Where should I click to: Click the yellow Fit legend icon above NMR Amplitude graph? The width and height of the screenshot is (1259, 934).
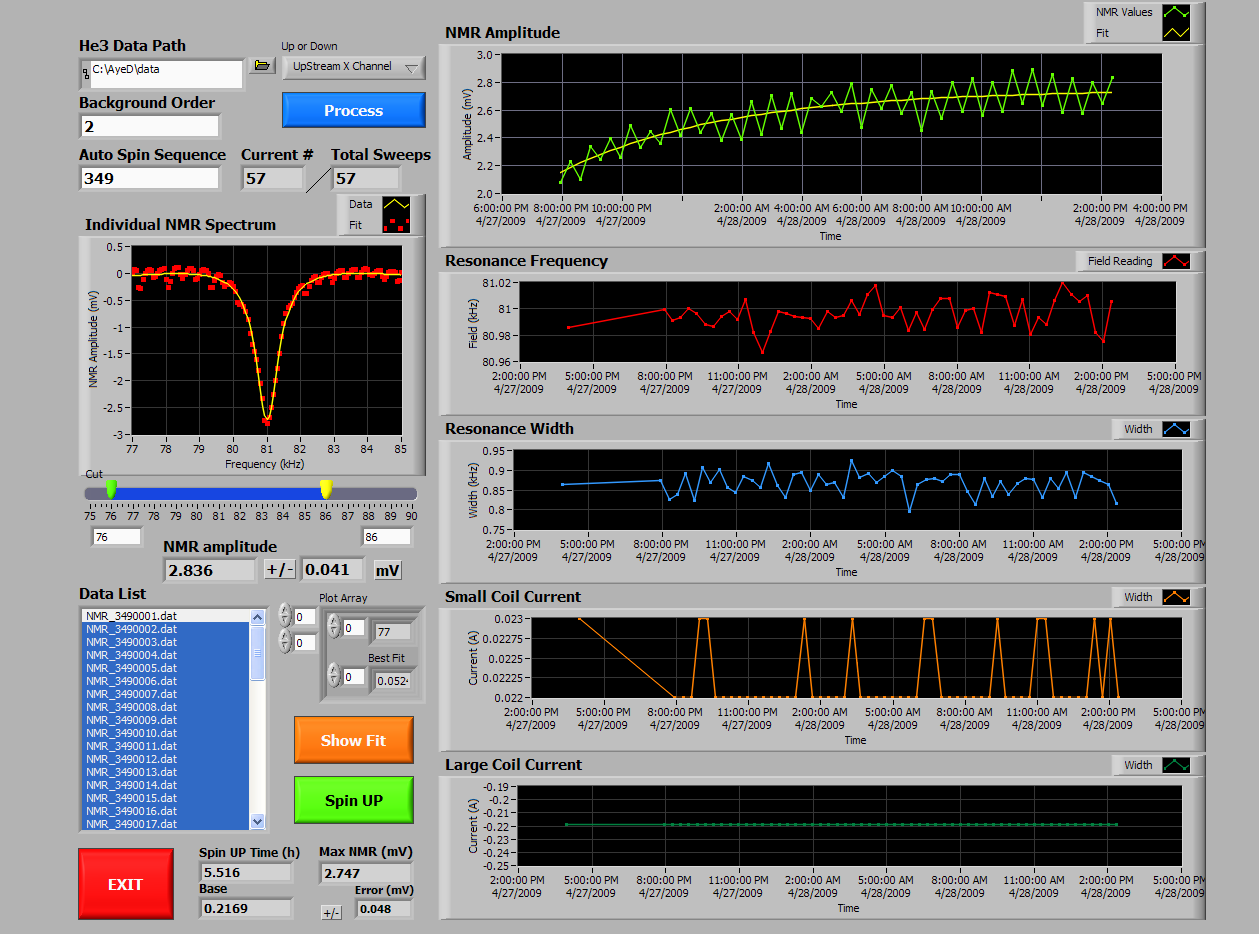coord(1177,32)
